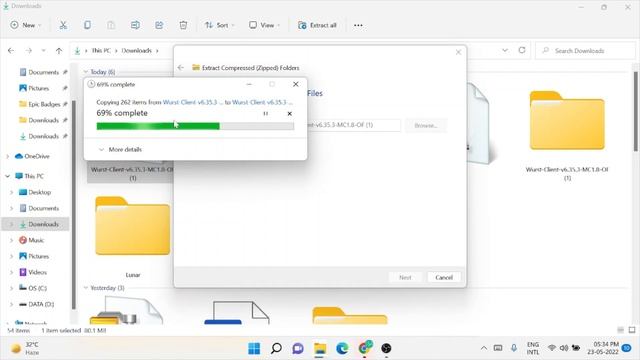
Task: Open the View dropdown
Action: click(x=264, y=25)
